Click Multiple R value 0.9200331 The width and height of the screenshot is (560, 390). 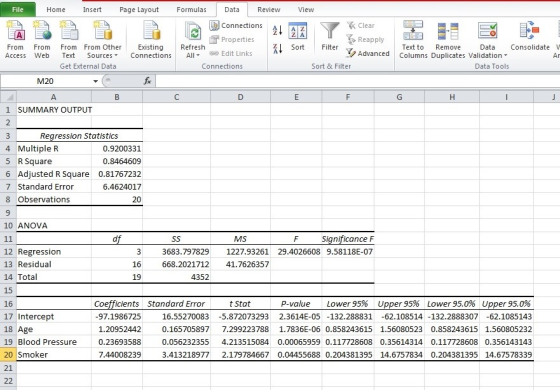point(117,149)
